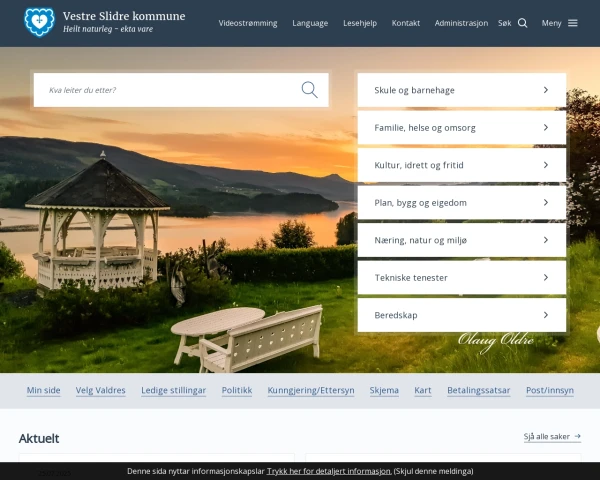600x480 pixels.
Task: Click the Kva leiter du etter search field
Action: pos(168,90)
